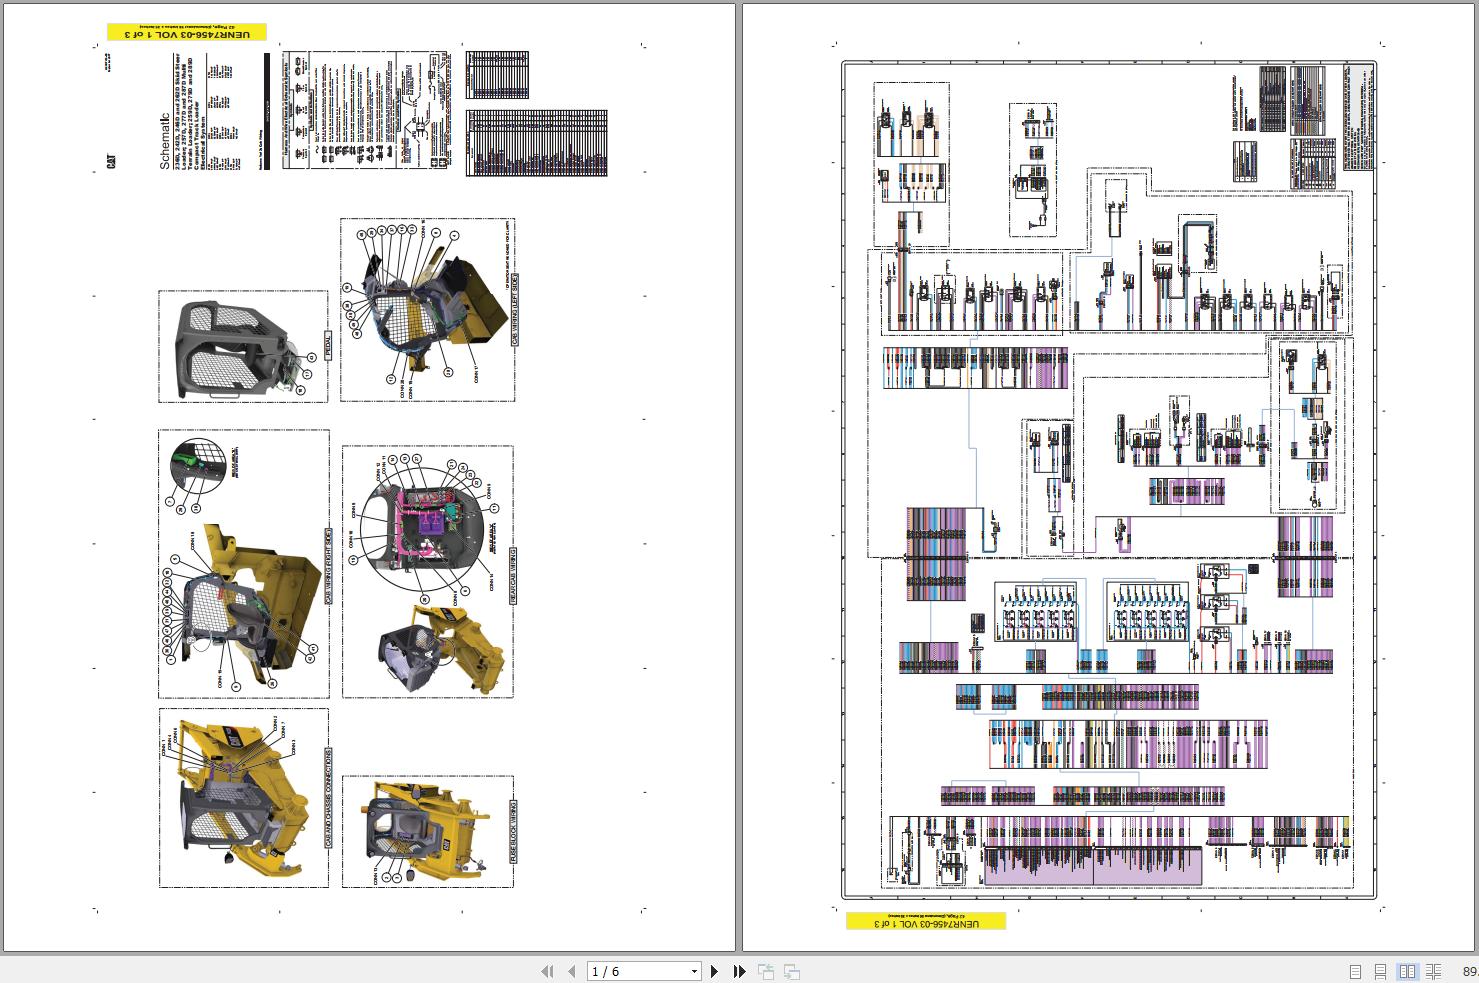Toggle the highlighted two-page facing view mode

point(1408,971)
